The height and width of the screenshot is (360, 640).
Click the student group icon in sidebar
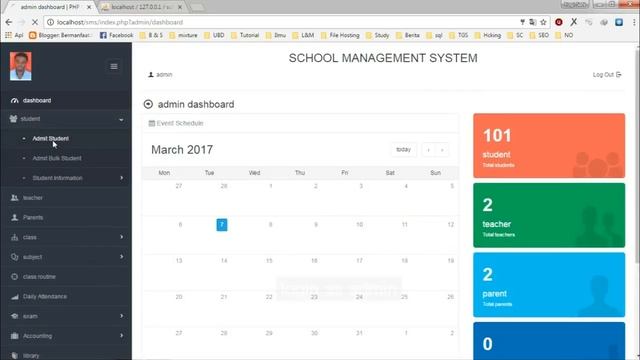(x=13, y=119)
